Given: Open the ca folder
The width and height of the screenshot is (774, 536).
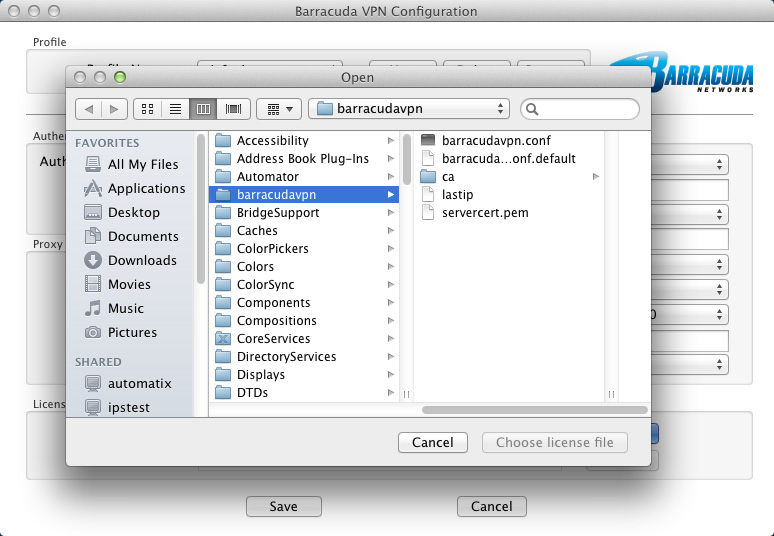Looking at the screenshot, I should [509, 177].
